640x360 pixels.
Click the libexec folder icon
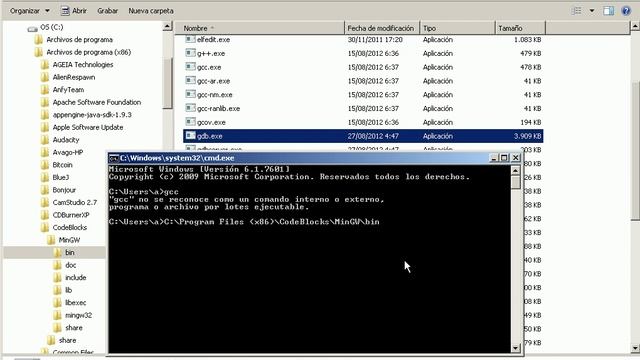coord(58,302)
